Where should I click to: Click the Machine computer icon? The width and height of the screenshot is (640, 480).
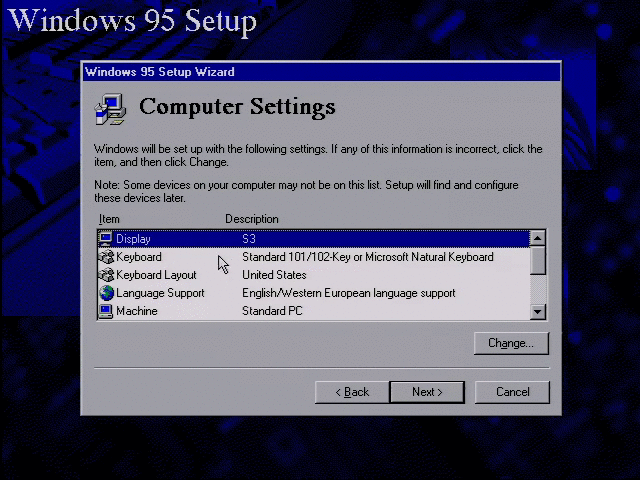click(106, 311)
